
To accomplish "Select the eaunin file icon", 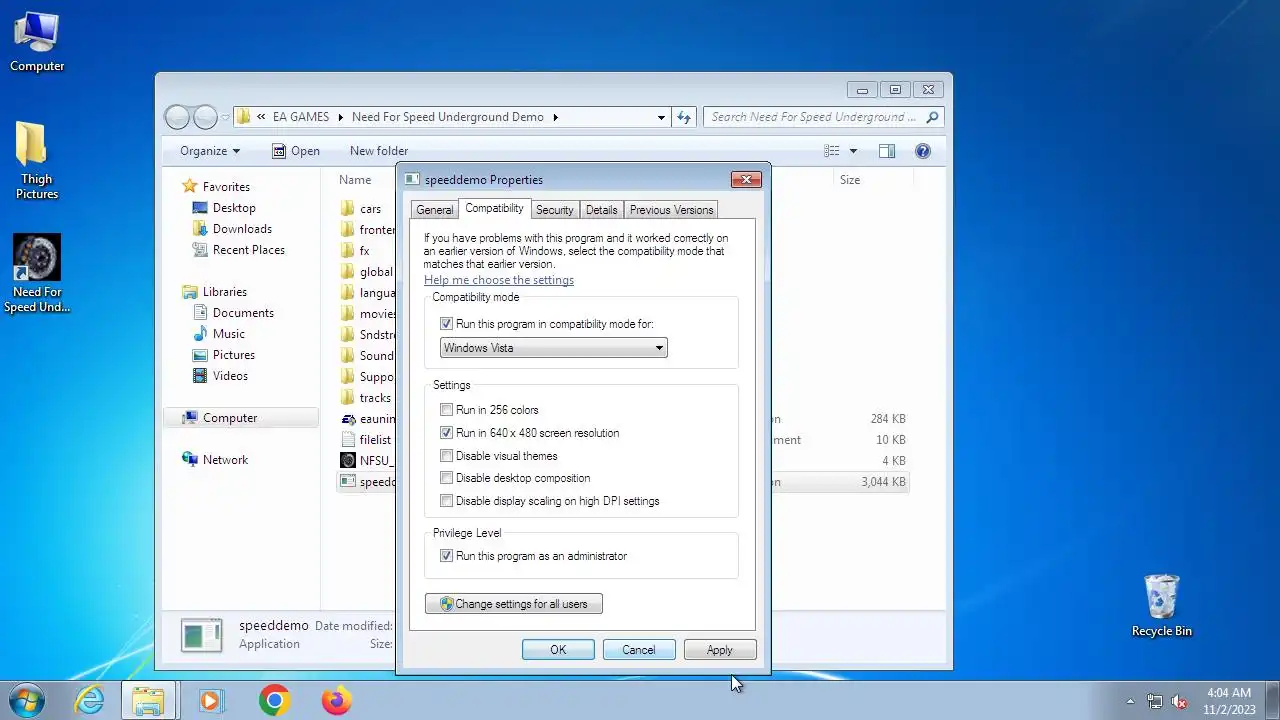I will pos(347,419).
